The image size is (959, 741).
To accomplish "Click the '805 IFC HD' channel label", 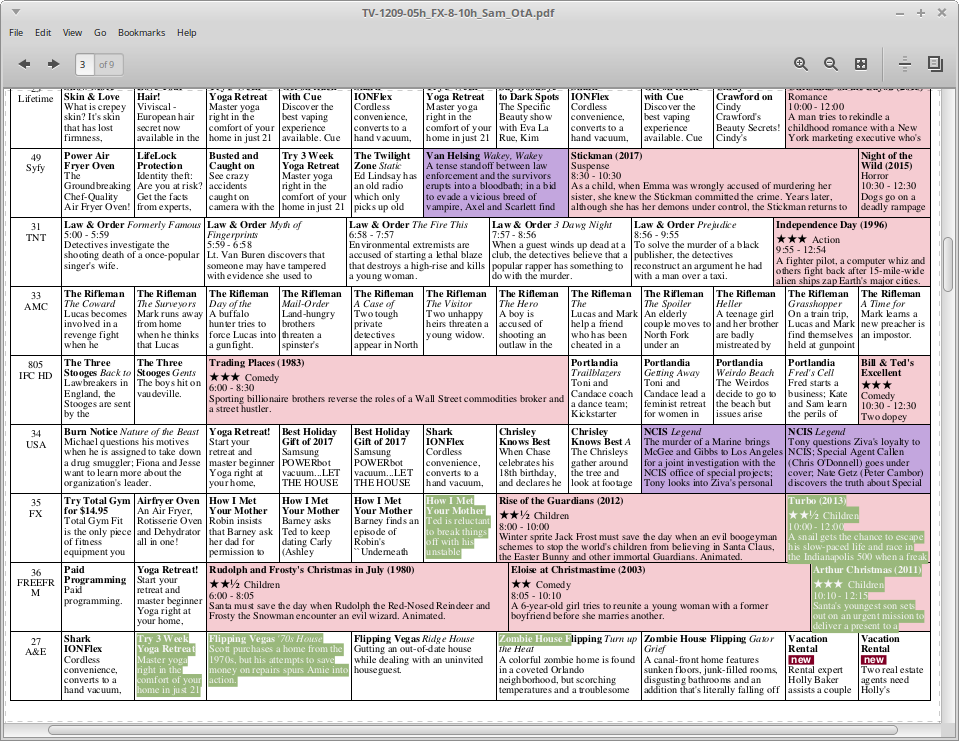I will (x=35, y=370).
